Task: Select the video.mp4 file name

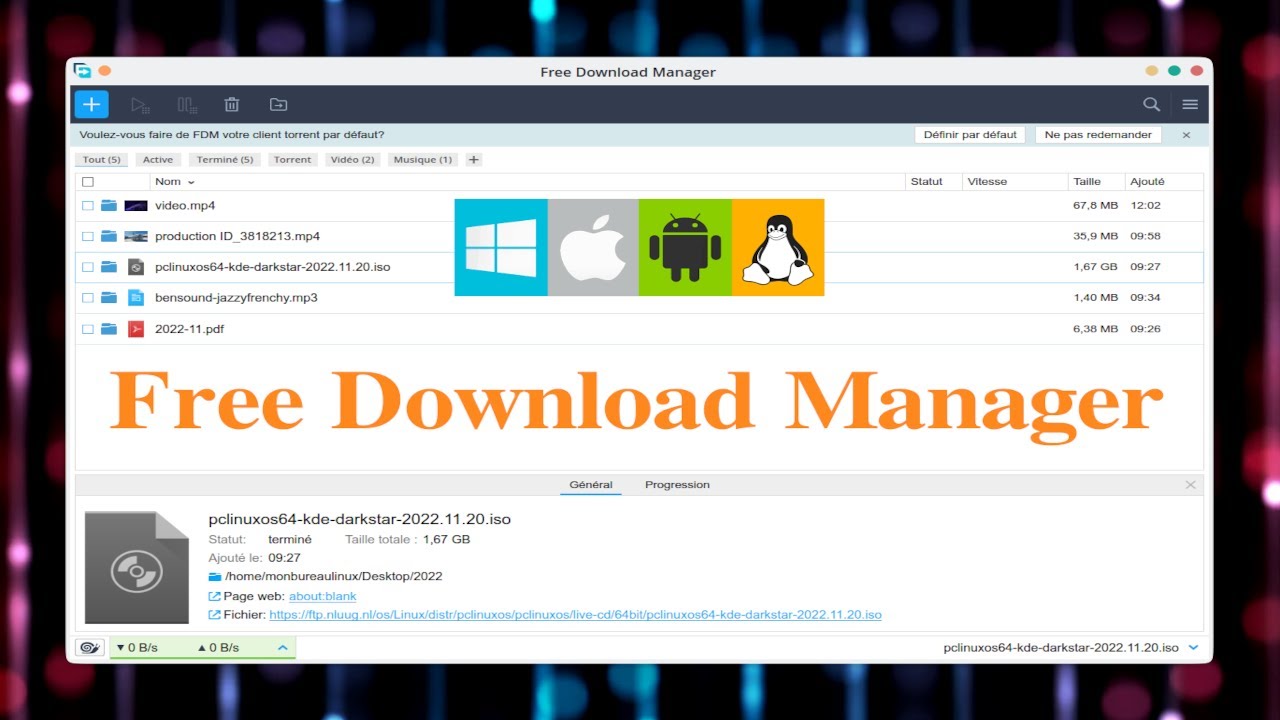Action: [185, 206]
